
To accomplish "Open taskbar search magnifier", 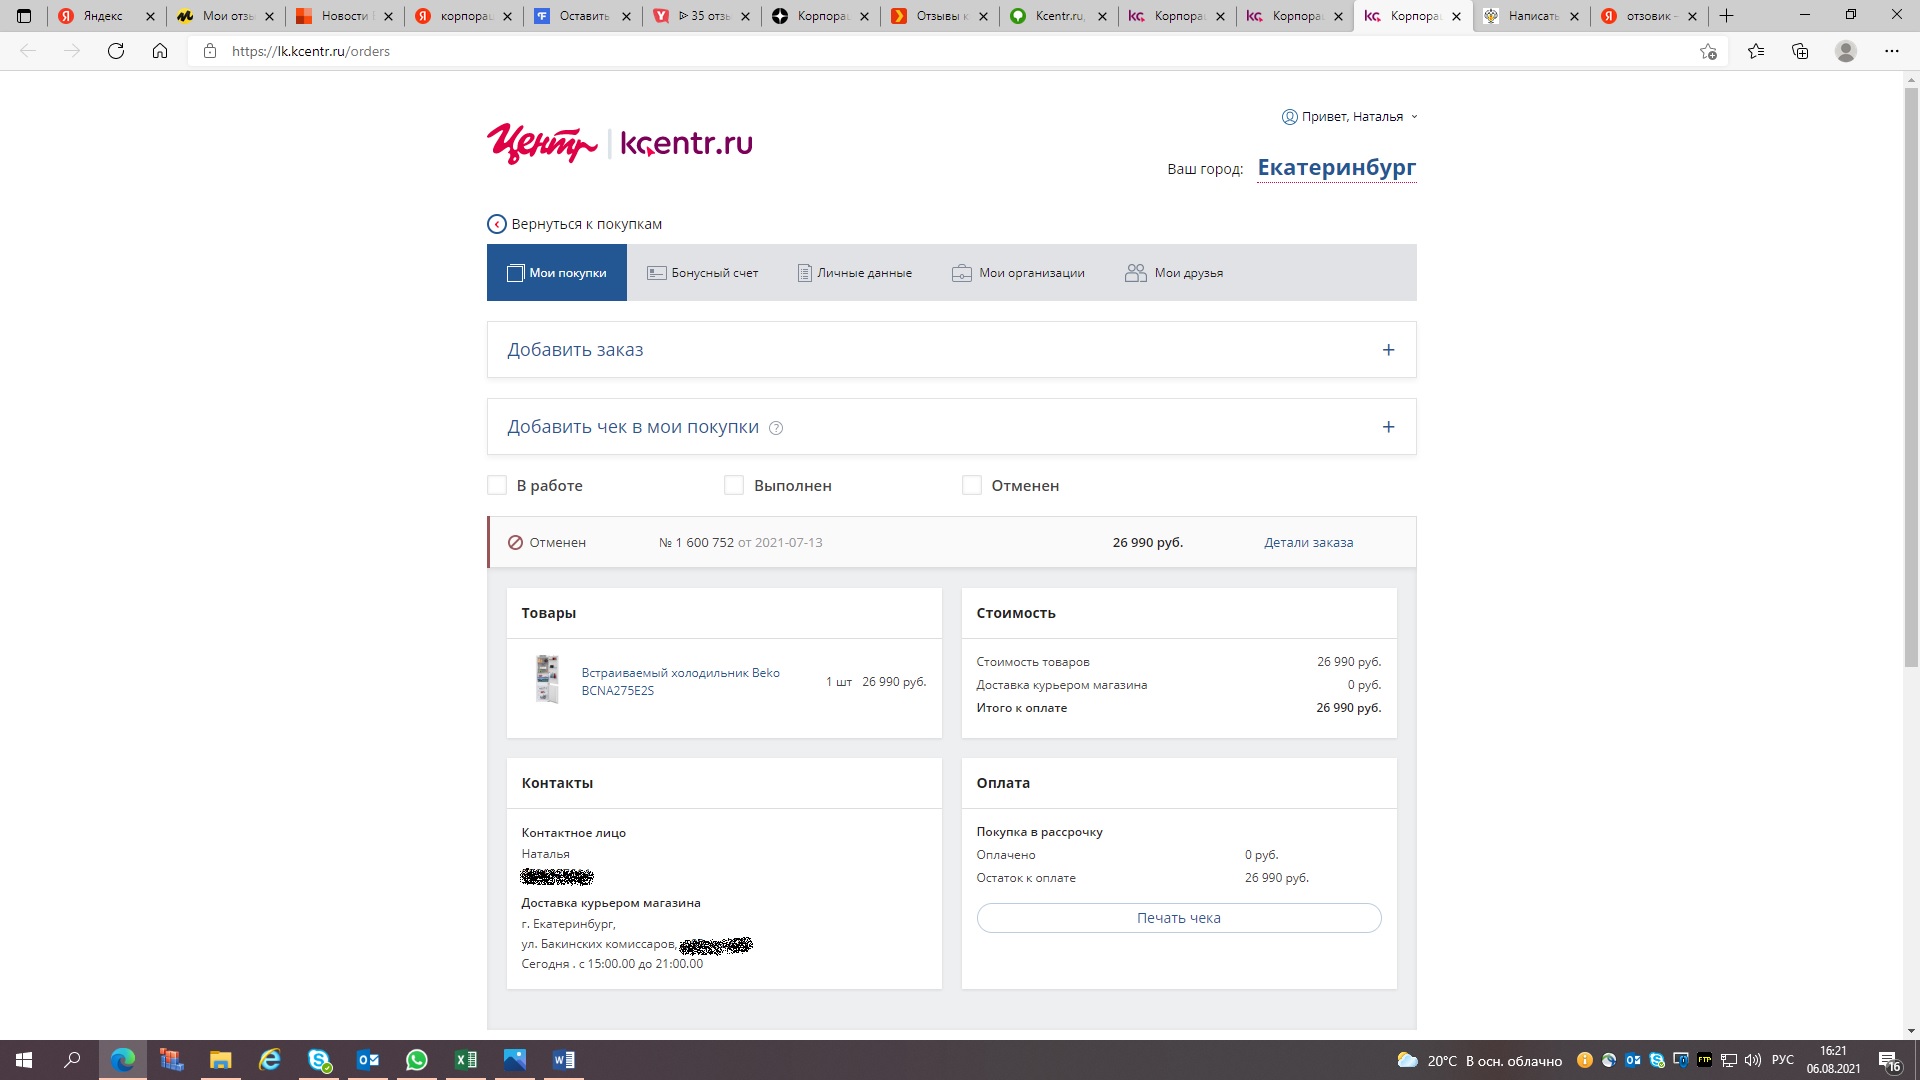I will [72, 1060].
